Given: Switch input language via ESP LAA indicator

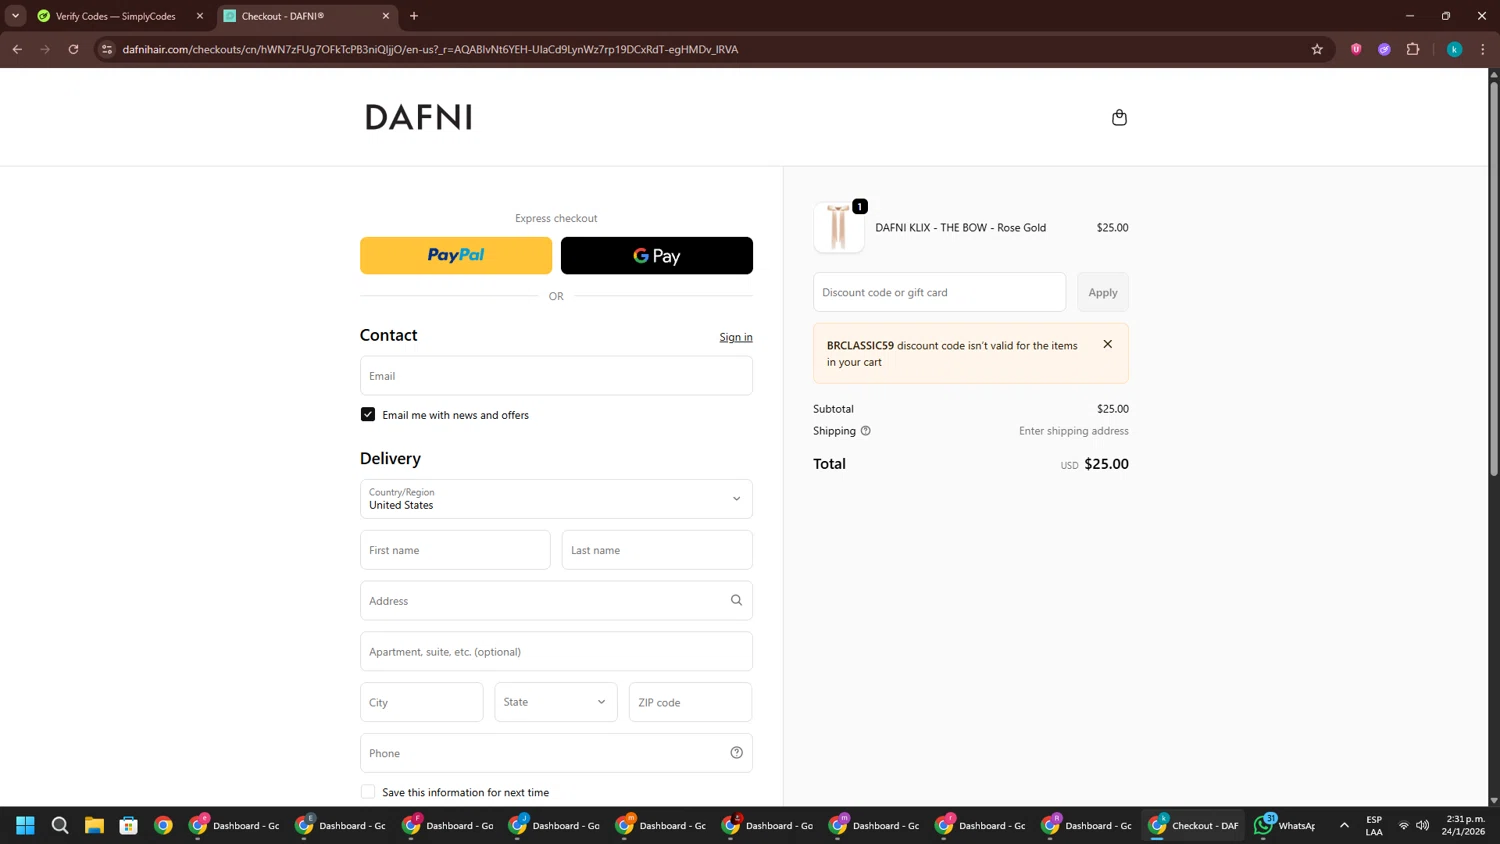Looking at the screenshot, I should (1374, 825).
